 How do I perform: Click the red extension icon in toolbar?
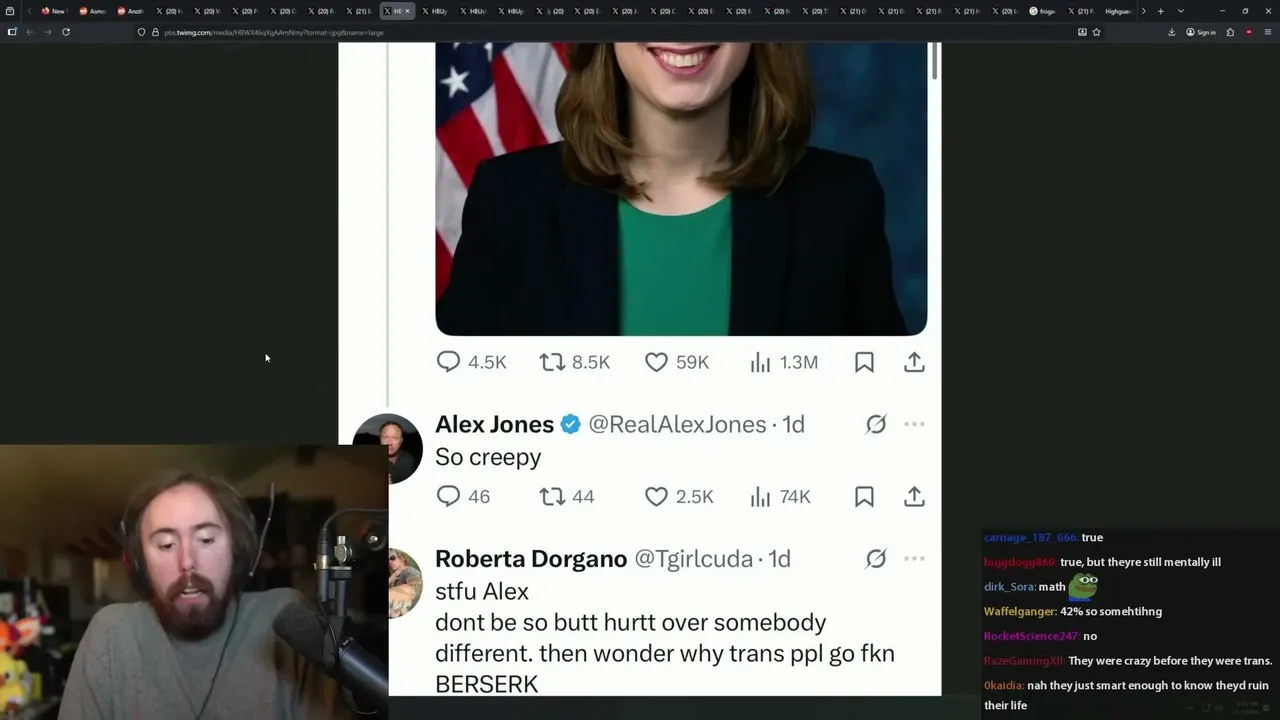pos(1249,32)
